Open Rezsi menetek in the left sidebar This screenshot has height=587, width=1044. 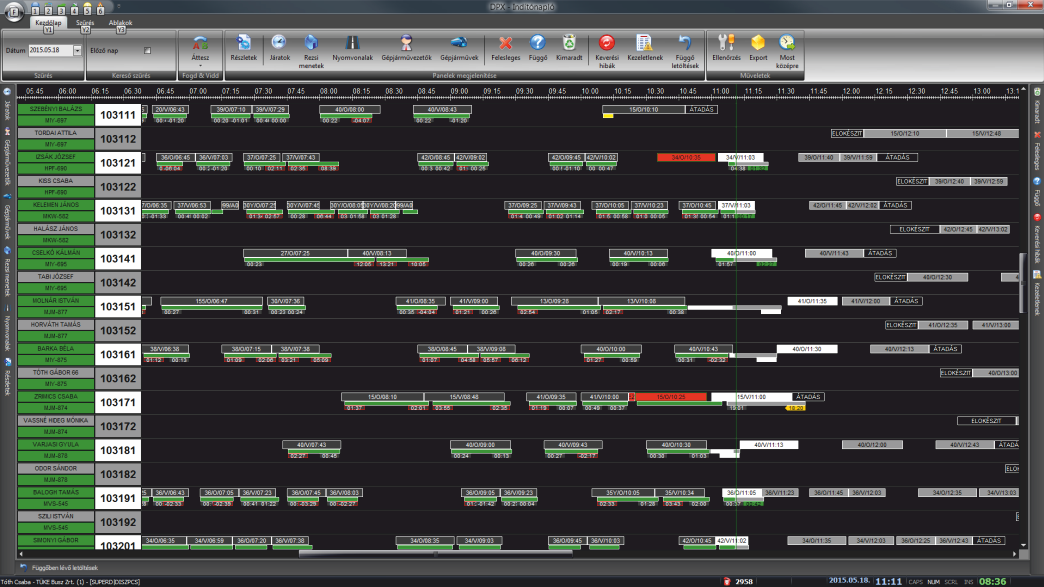click(x=7, y=274)
